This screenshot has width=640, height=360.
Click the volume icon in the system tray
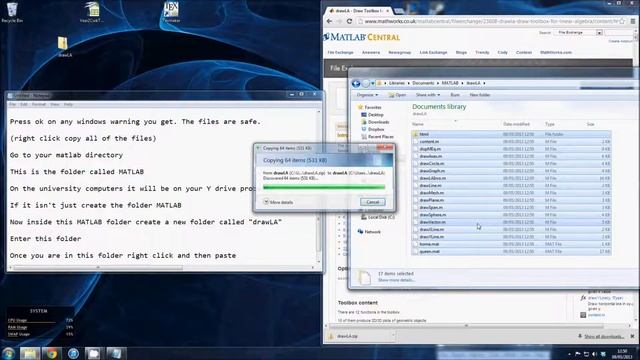[x=594, y=354]
